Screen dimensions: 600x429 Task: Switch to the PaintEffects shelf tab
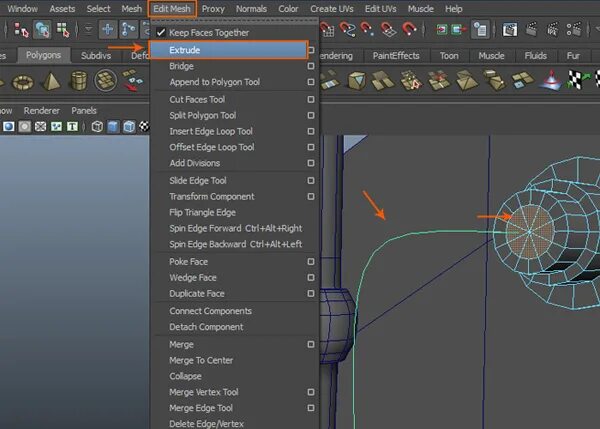pyautogui.click(x=396, y=56)
